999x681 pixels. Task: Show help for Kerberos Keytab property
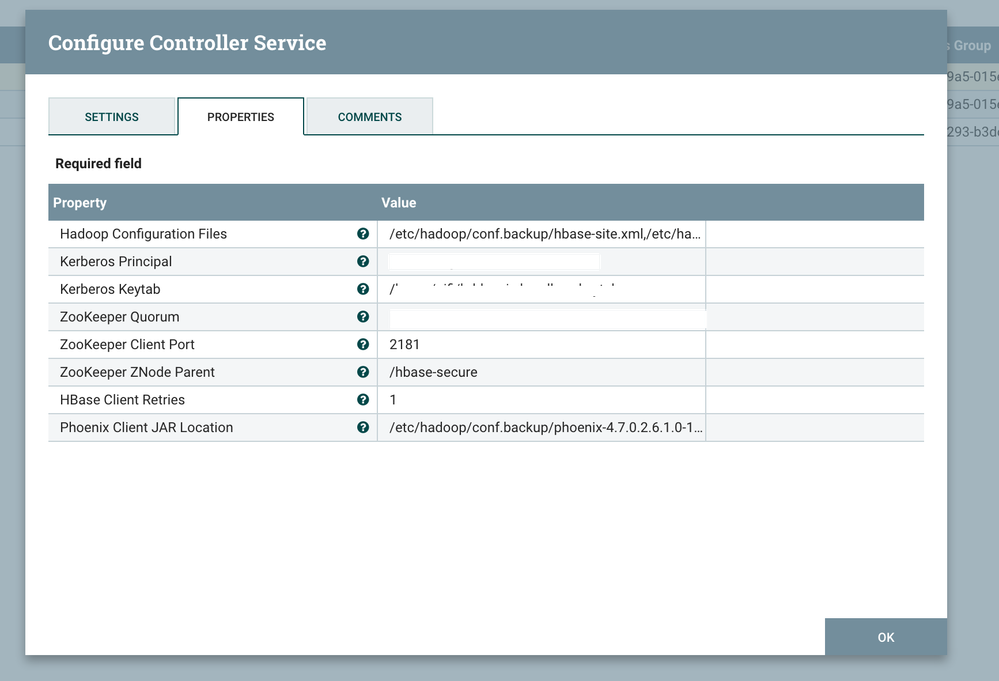tap(363, 289)
